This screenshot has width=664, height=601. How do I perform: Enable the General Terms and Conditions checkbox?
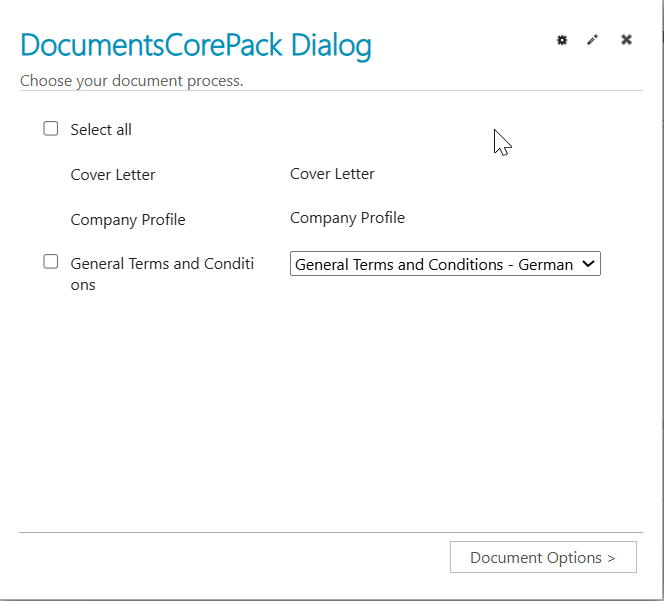(x=51, y=262)
